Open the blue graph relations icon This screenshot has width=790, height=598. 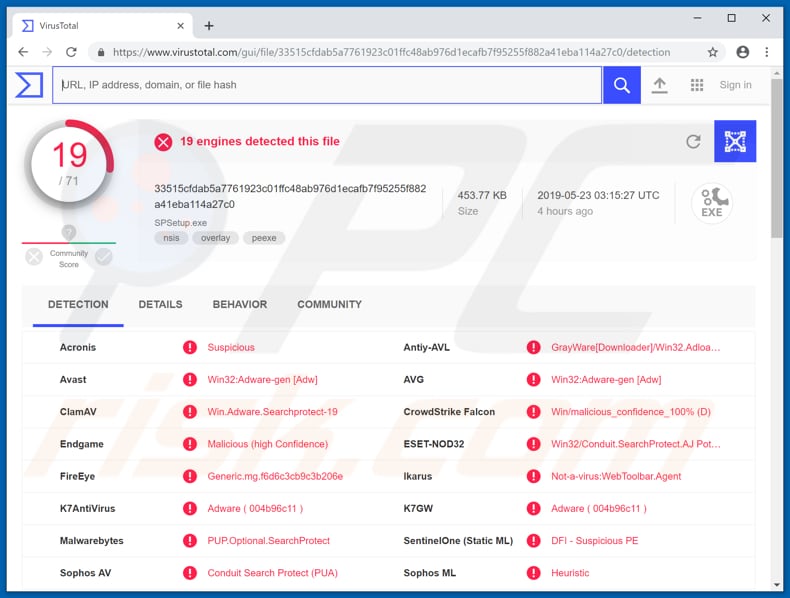(x=735, y=141)
